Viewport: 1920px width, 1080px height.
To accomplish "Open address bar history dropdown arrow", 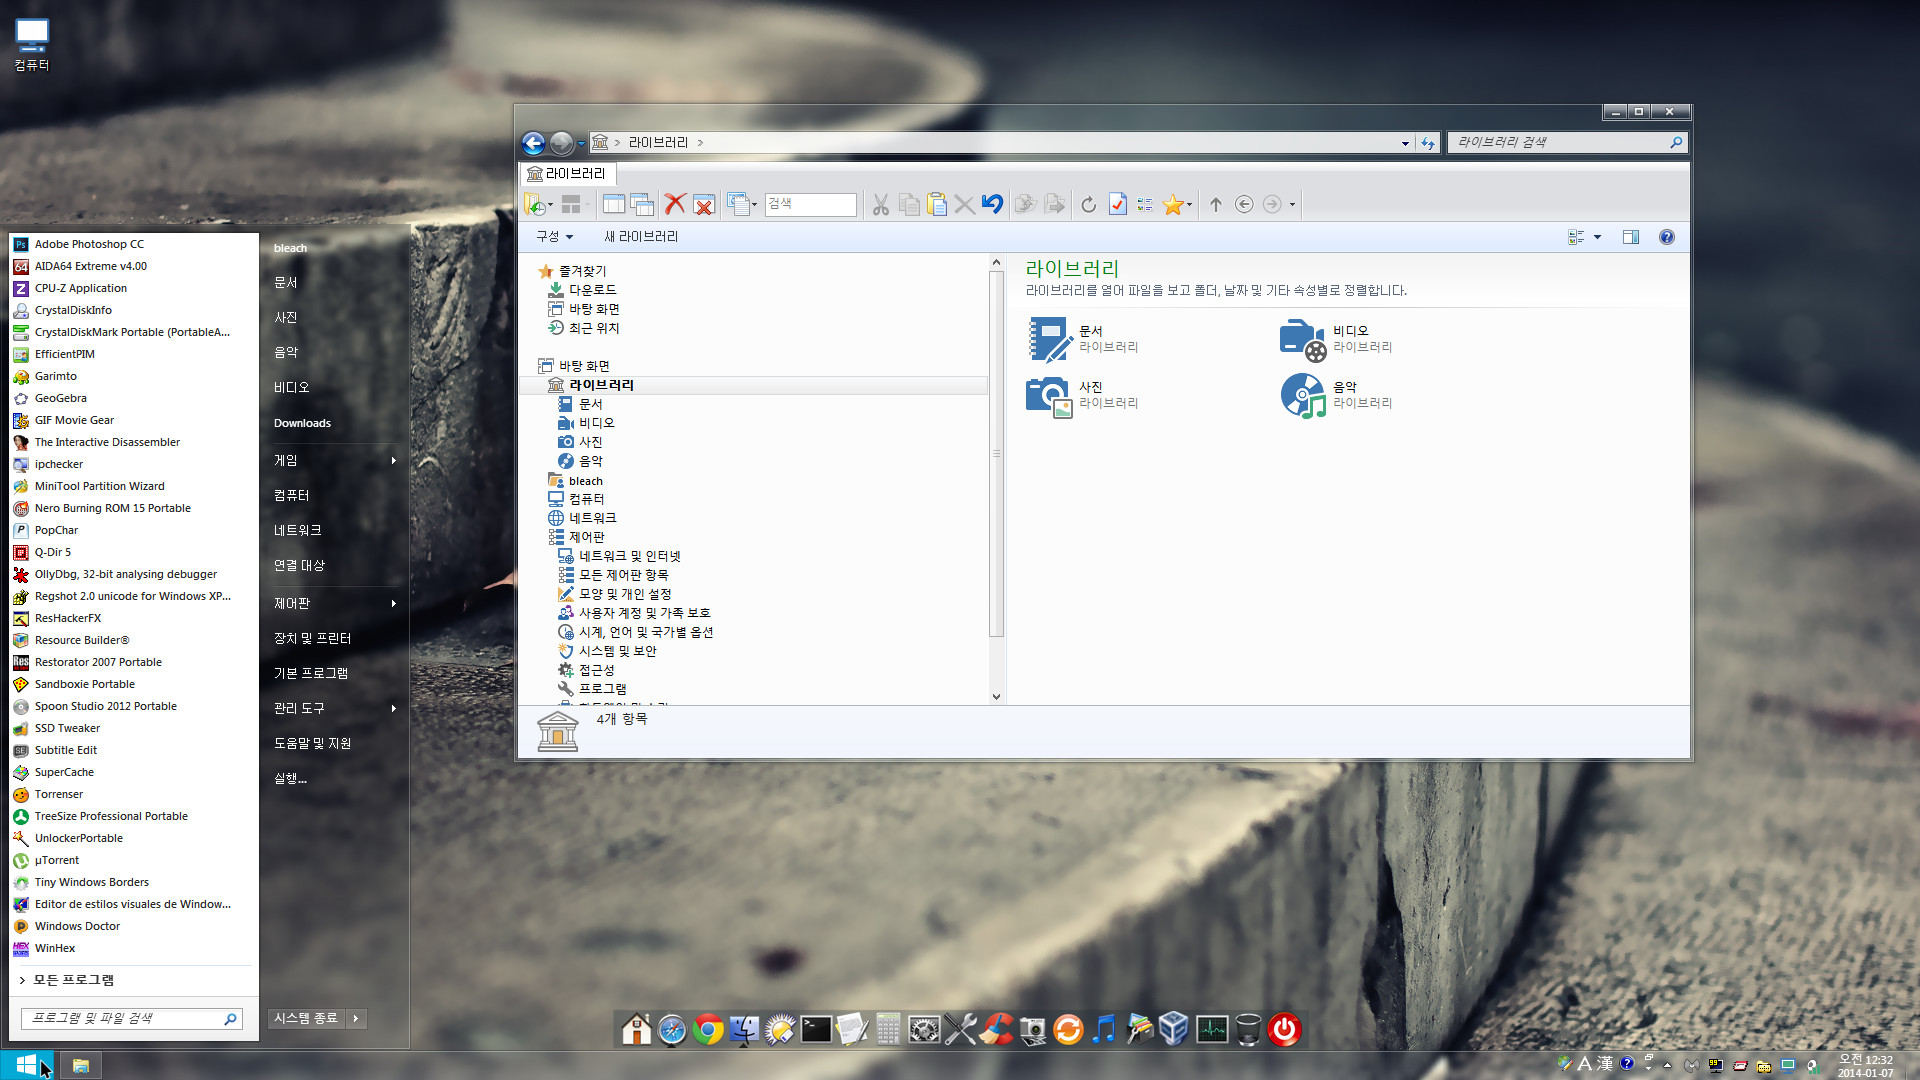I will [1405, 143].
